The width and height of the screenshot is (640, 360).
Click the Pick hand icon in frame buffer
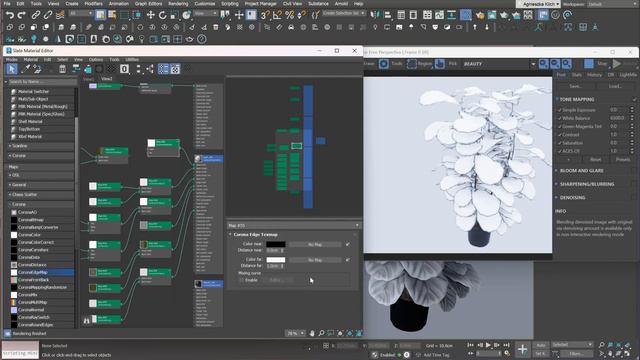(x=440, y=64)
